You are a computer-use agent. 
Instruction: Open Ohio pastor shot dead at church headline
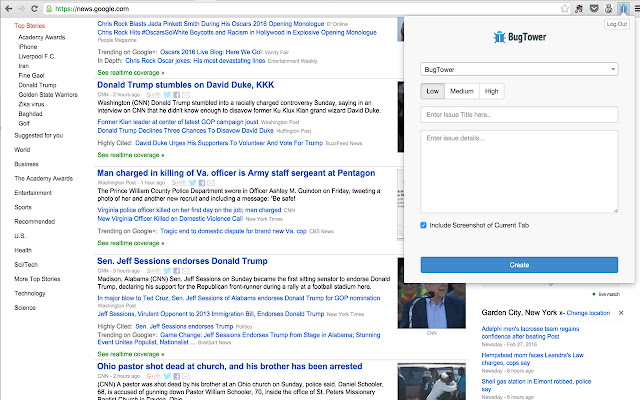230,367
